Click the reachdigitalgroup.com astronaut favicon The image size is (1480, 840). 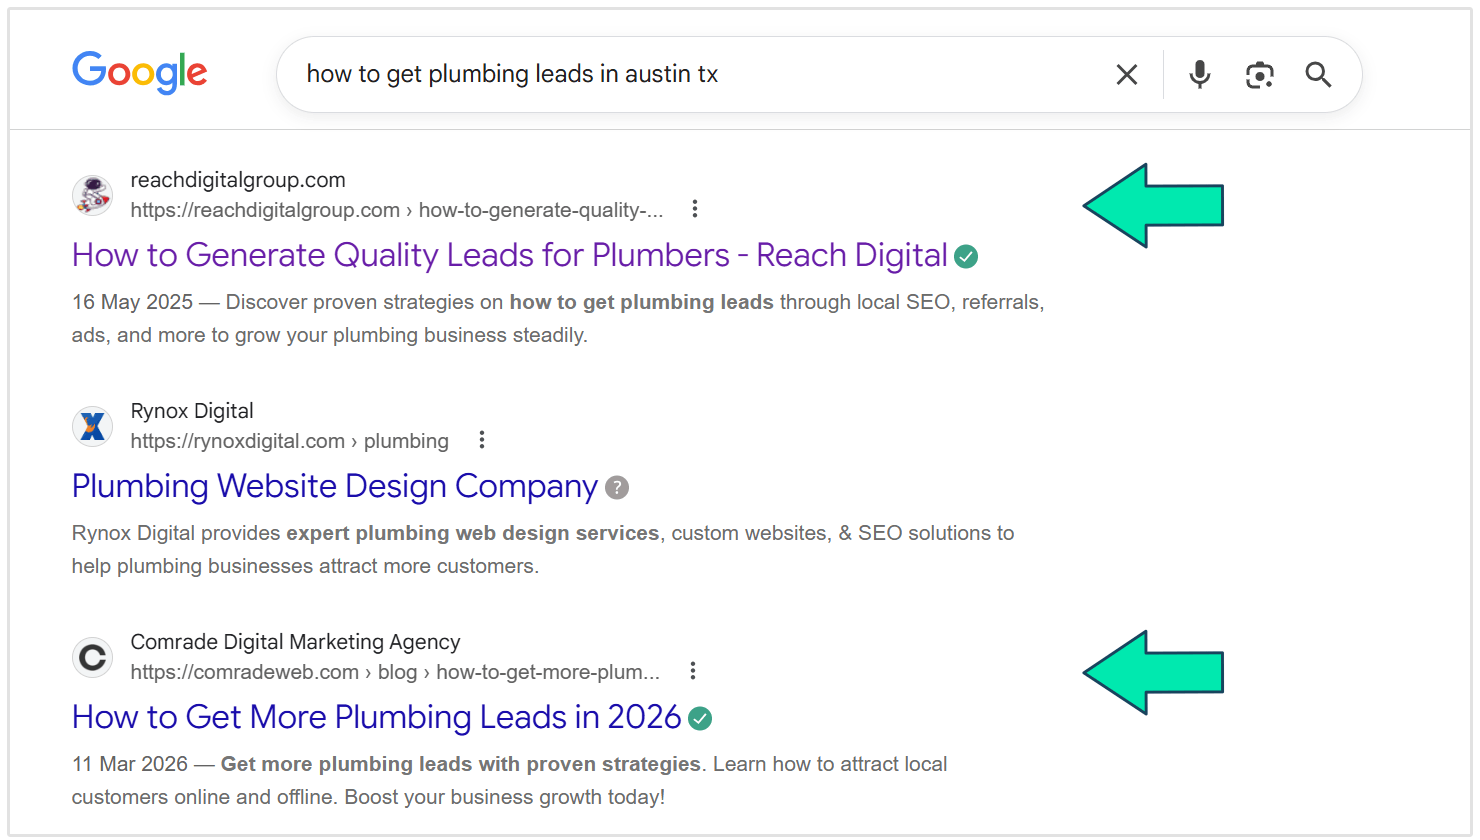pos(92,195)
